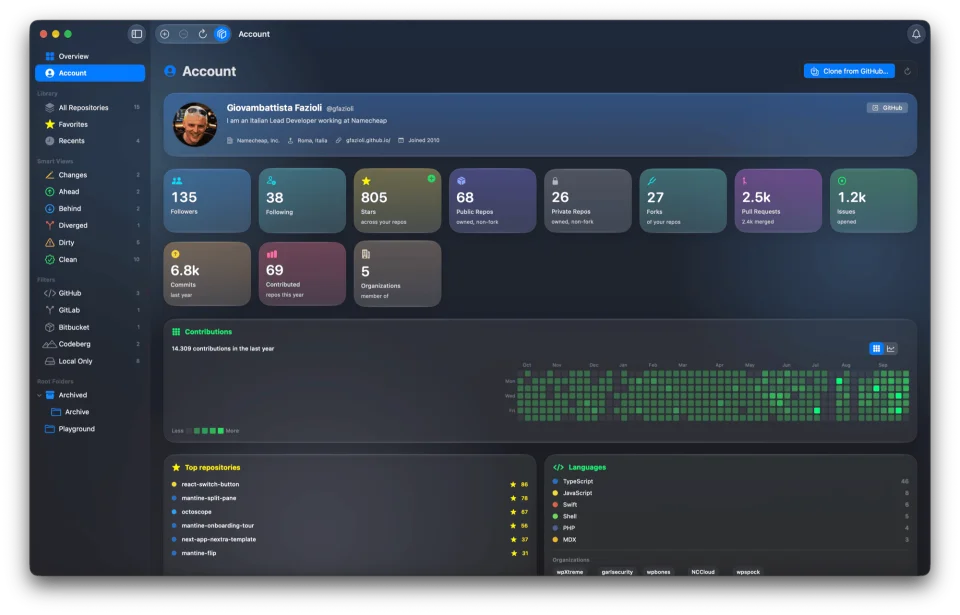
Task: Click the minus toolbar icon
Action: click(184, 34)
